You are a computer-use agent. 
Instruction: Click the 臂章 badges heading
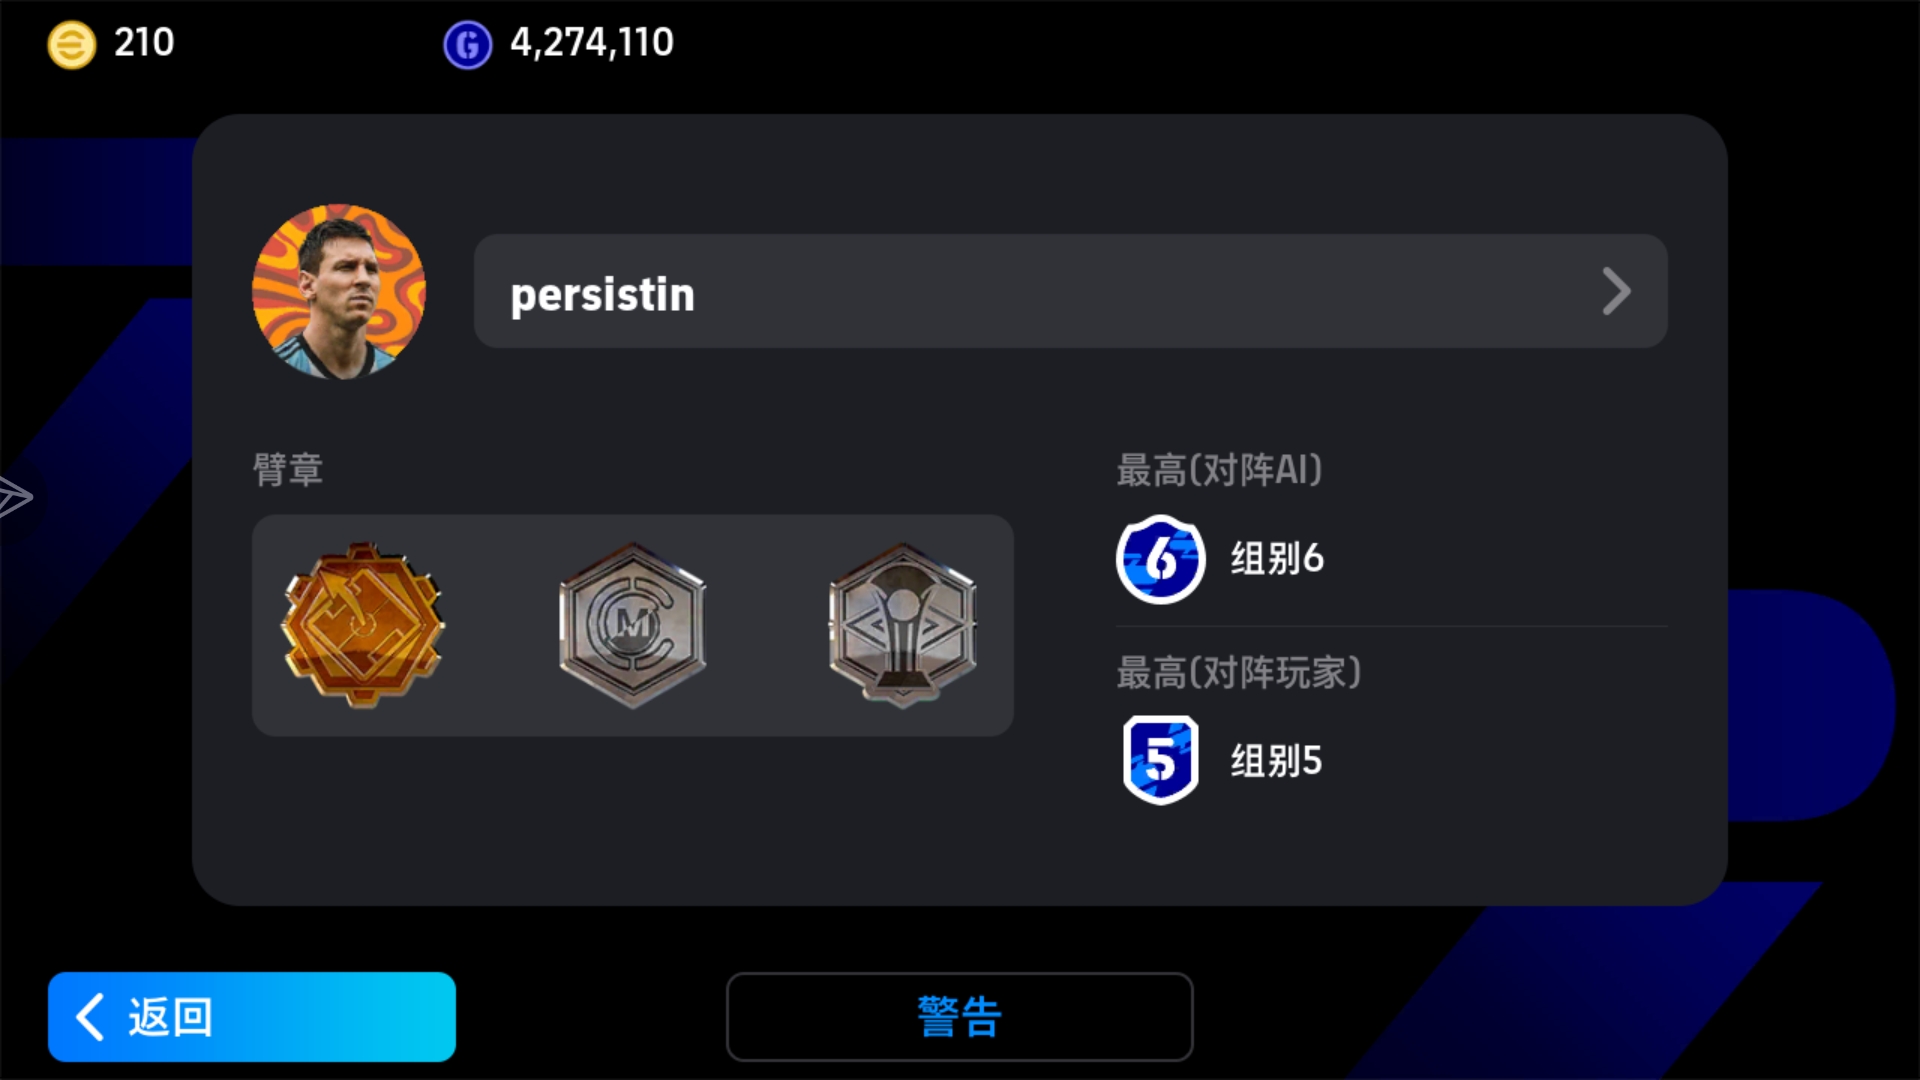click(288, 470)
